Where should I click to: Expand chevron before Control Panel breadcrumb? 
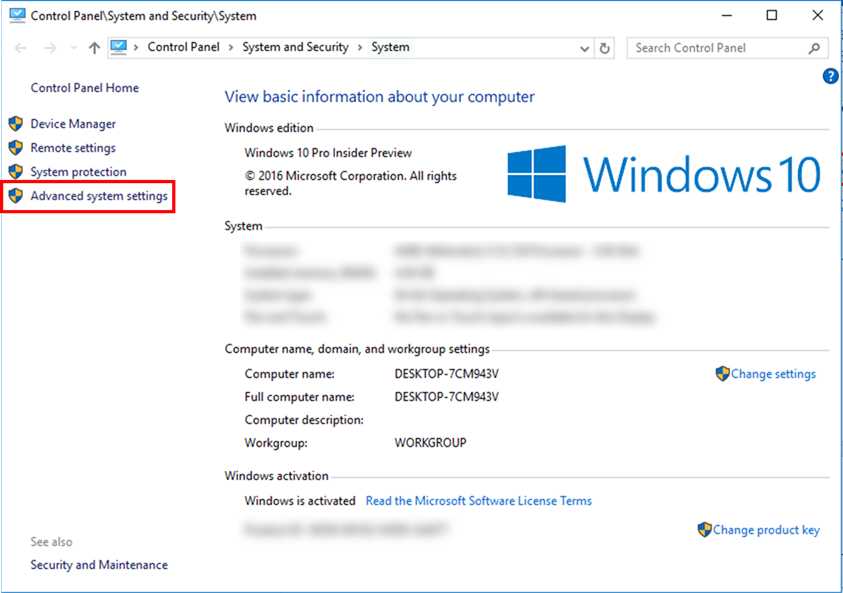136,48
